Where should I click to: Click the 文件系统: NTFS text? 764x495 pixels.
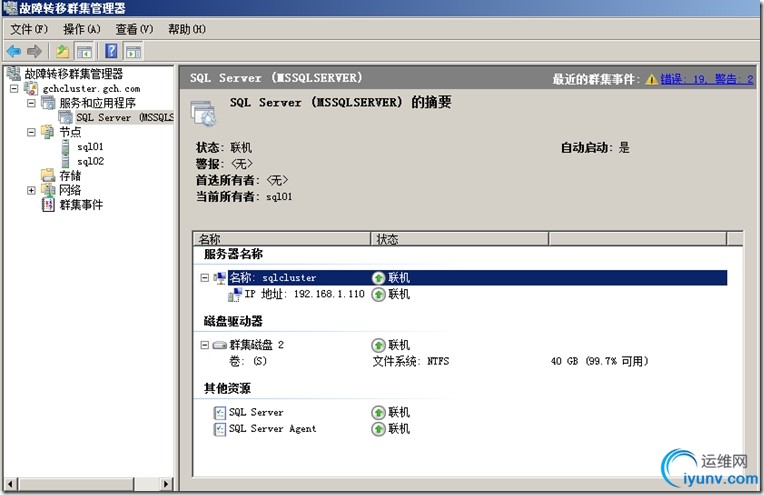(411, 361)
